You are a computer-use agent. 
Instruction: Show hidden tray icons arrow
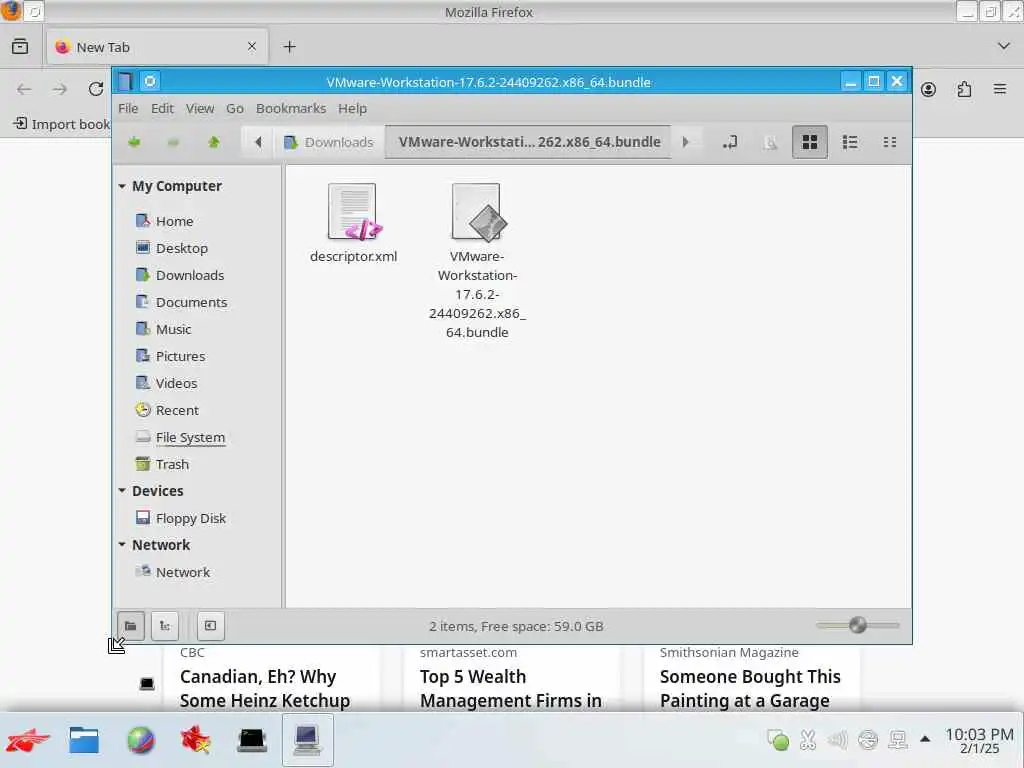pos(925,739)
